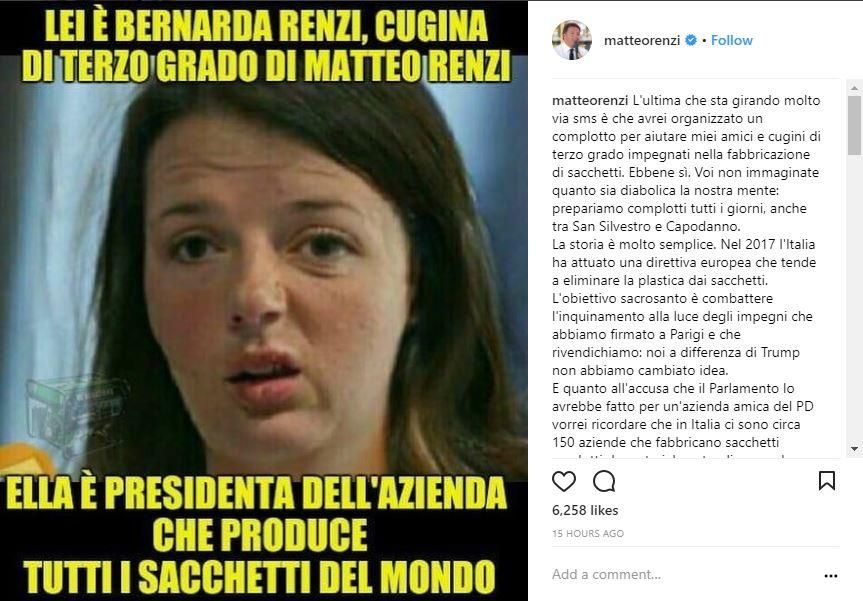Open the three-dots more options menu
863x601 pixels.
pyautogui.click(x=831, y=576)
